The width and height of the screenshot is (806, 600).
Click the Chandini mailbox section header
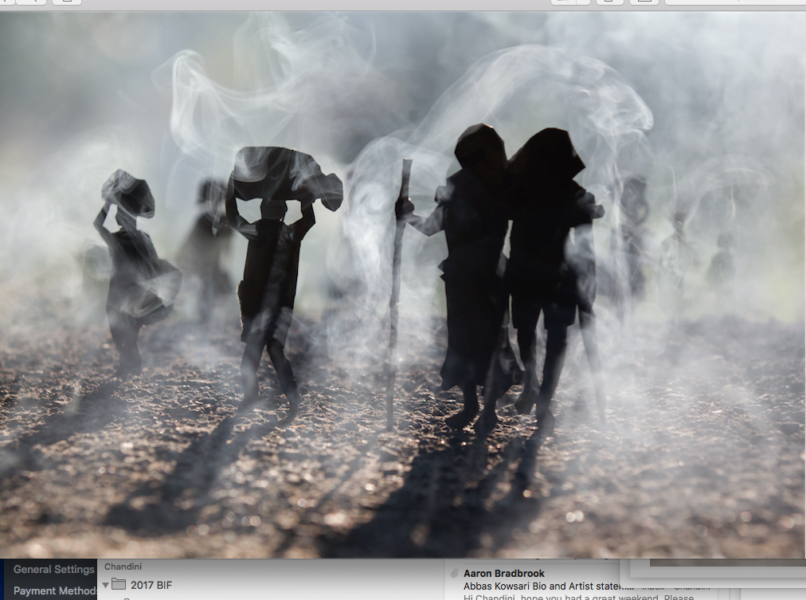click(123, 567)
